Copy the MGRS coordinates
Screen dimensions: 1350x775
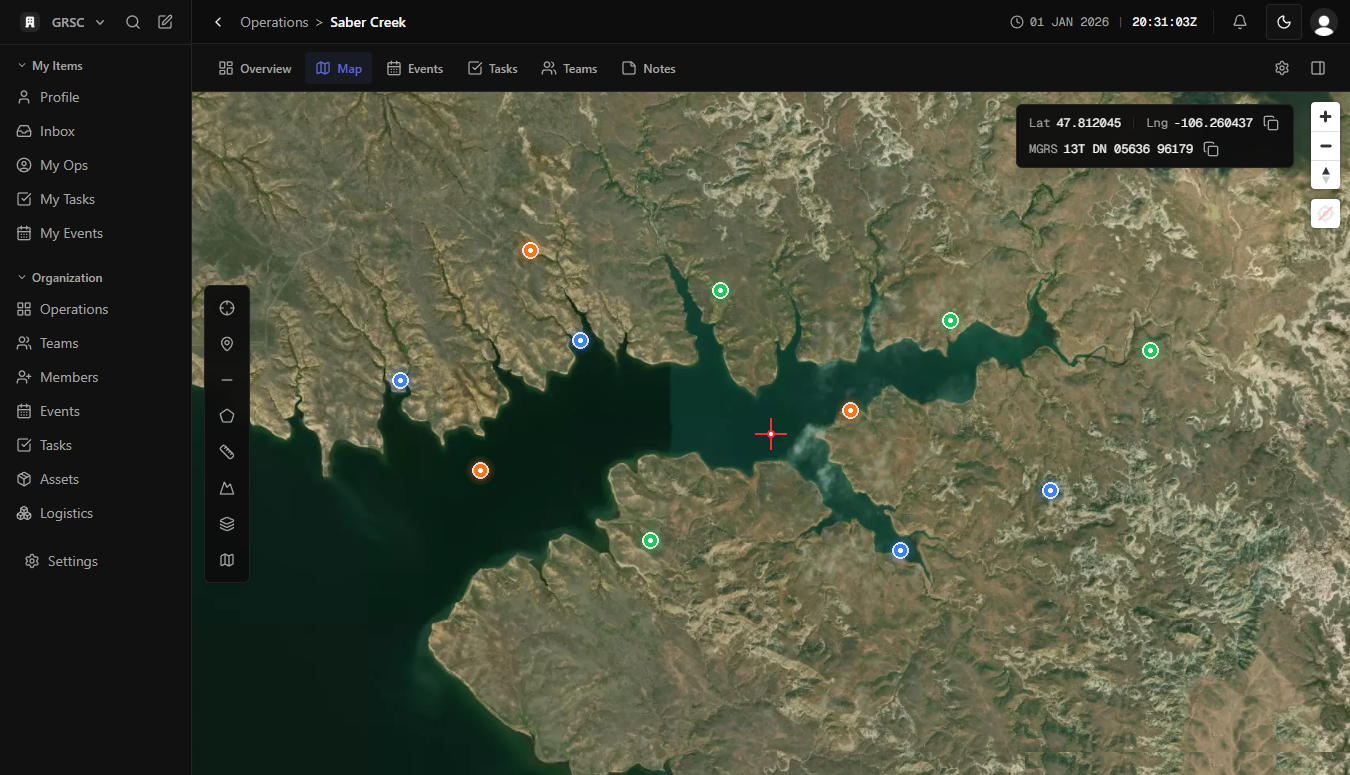click(x=1211, y=149)
